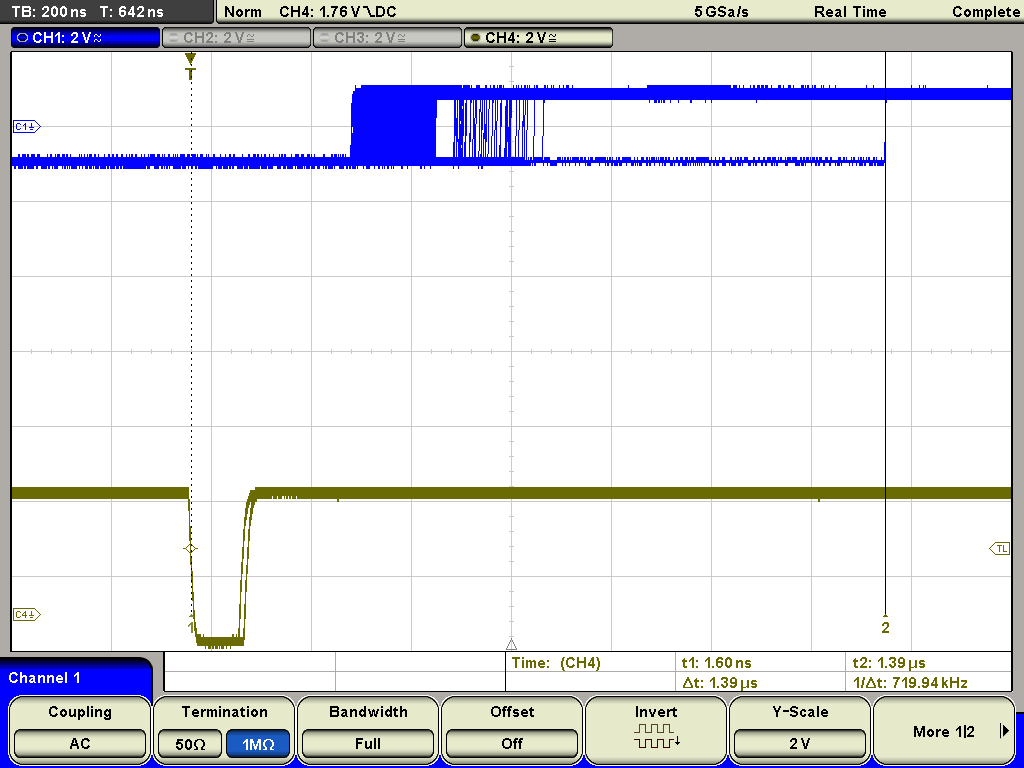The width and height of the screenshot is (1024, 768).
Task: Click the Norm trigger mode label
Action: coord(243,12)
